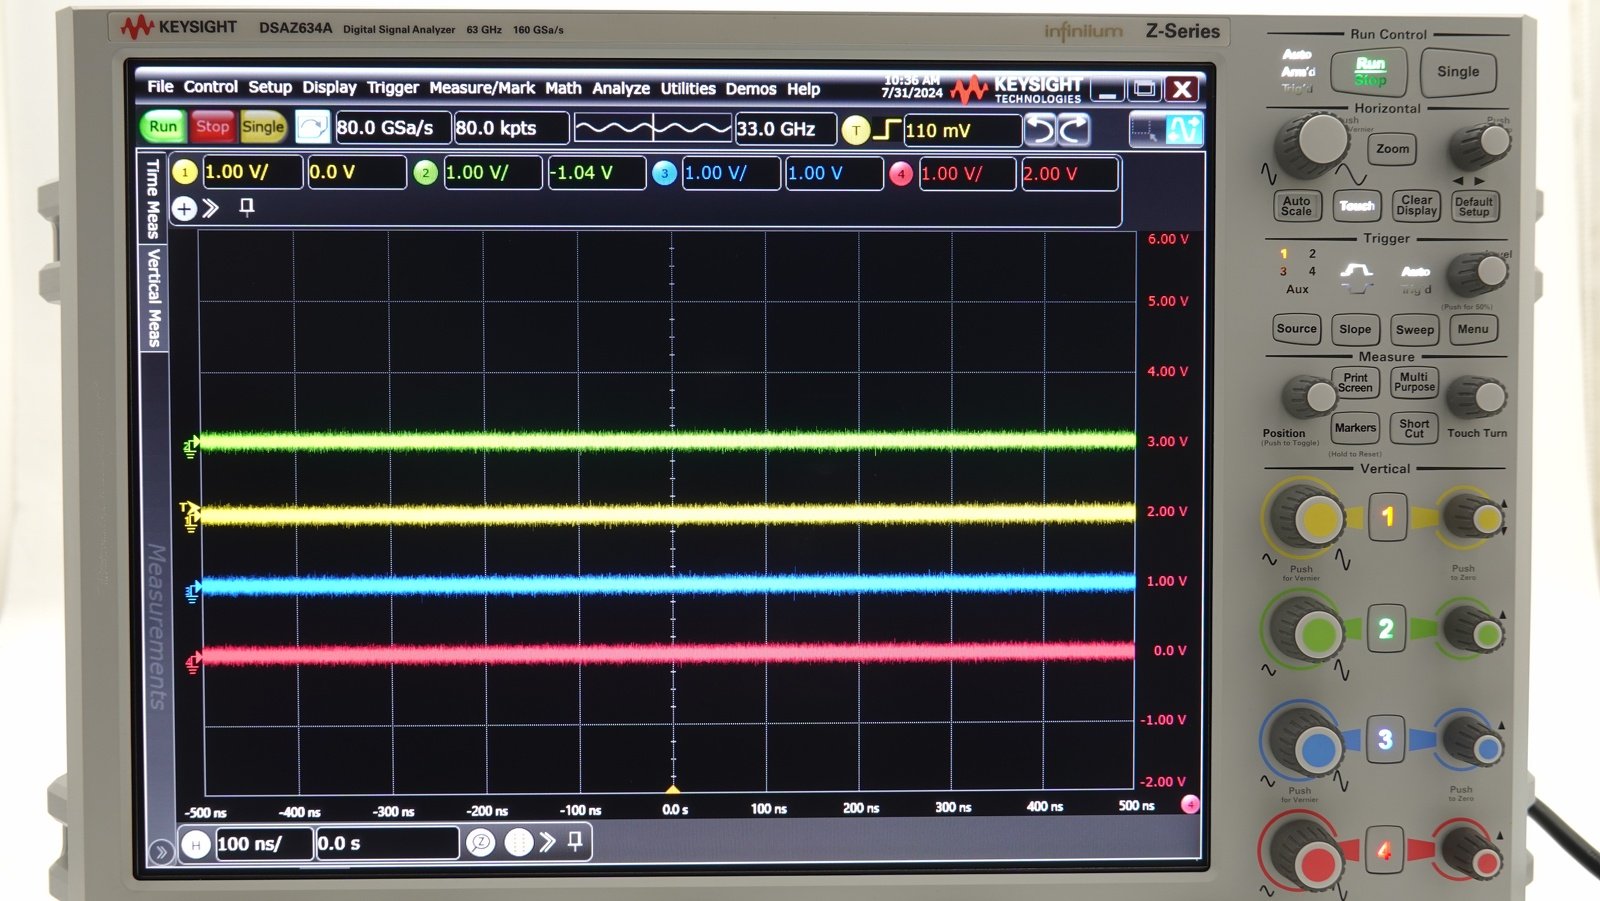Click the trigger position marker at 0.0 s
Image resolution: width=1600 pixels, height=901 pixels.
coord(672,789)
